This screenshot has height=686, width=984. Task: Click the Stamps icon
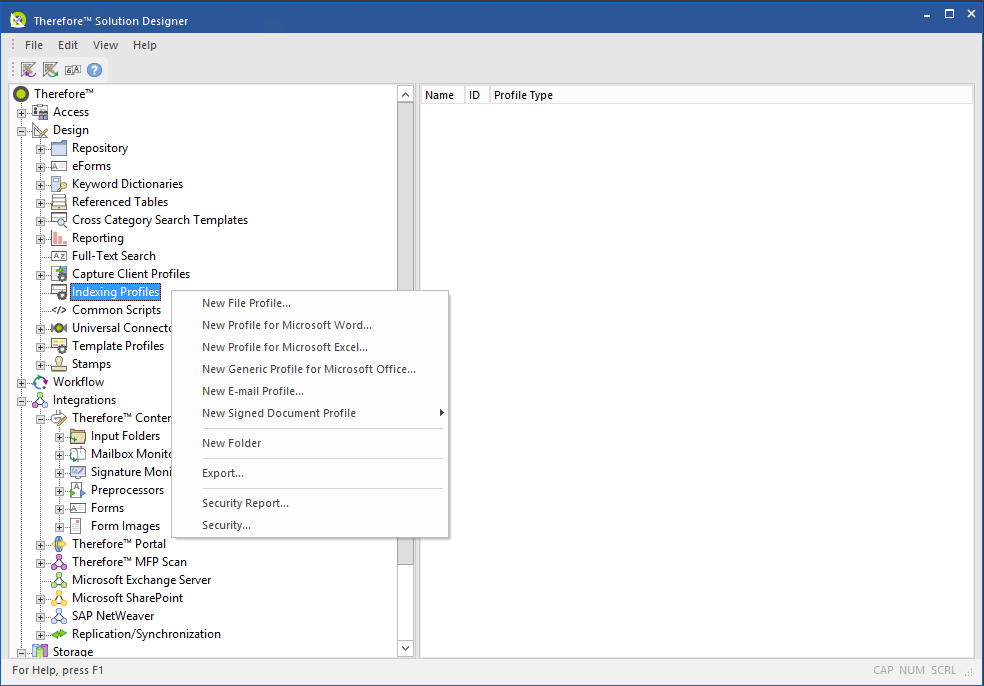click(59, 364)
